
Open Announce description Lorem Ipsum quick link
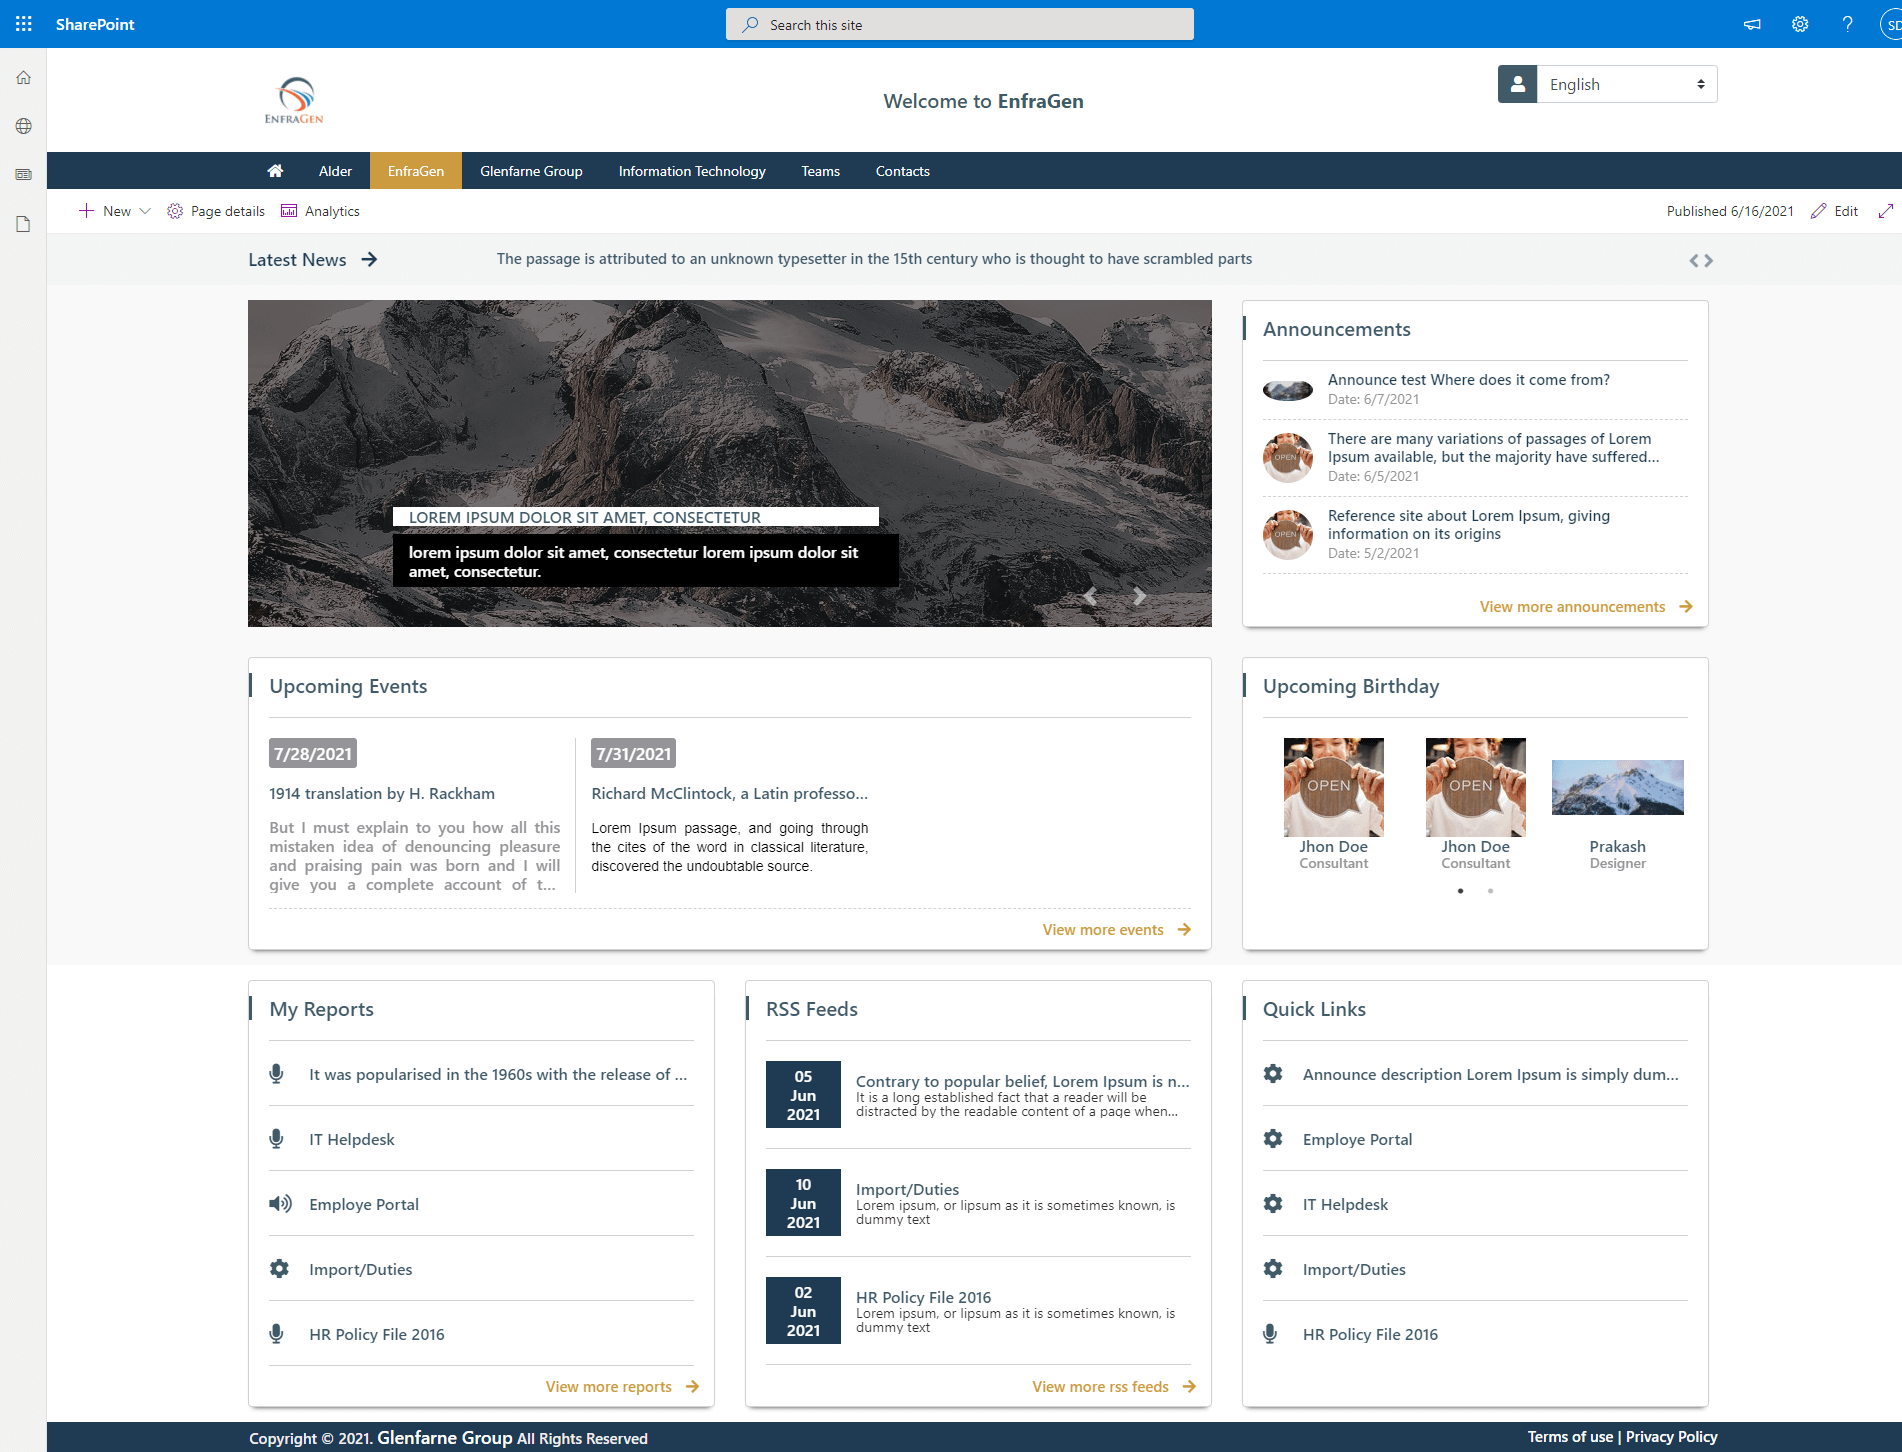[x=1490, y=1074]
